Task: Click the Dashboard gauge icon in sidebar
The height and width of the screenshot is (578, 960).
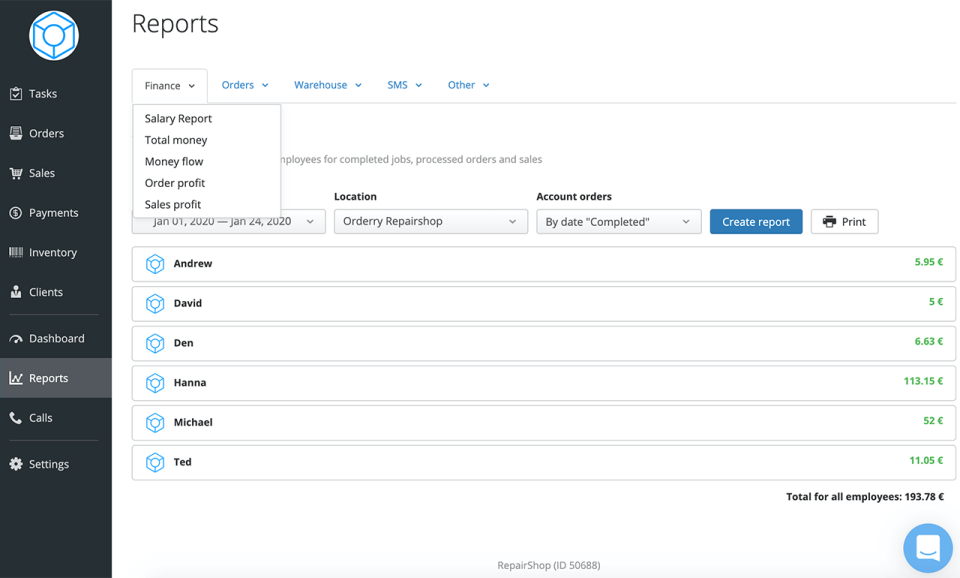Action: click(16, 339)
